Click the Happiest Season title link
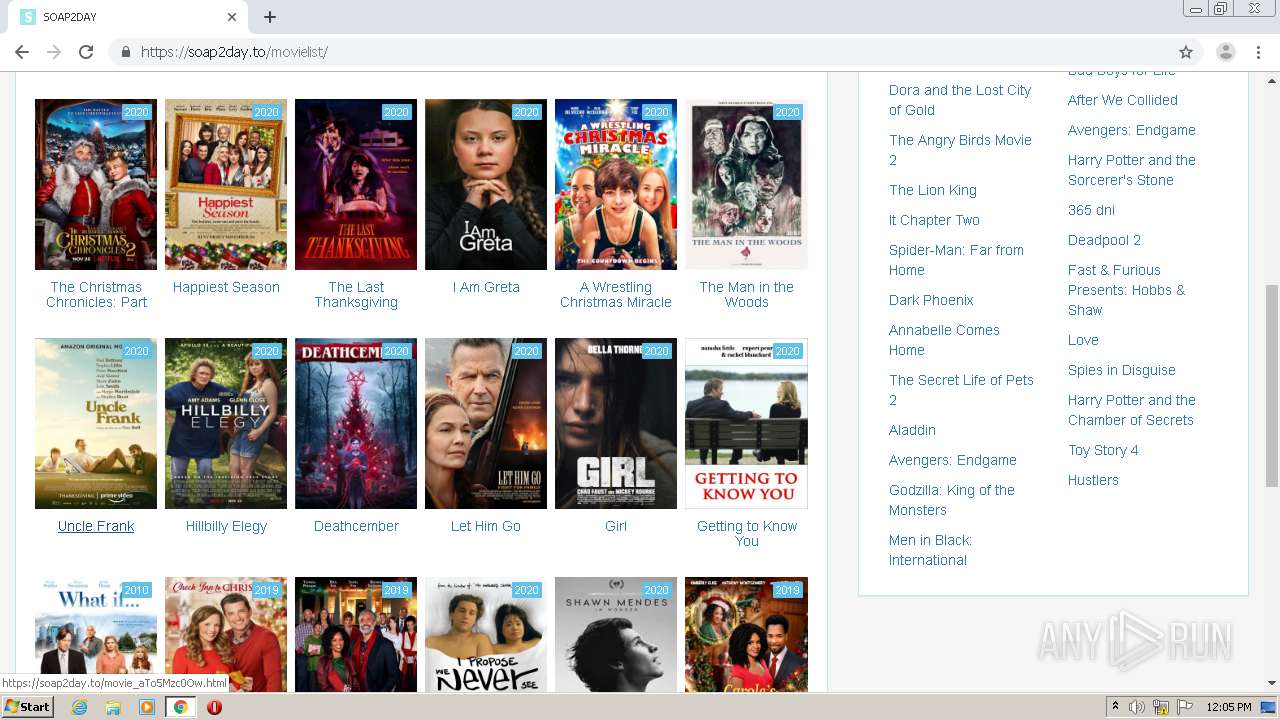 pyautogui.click(x=226, y=287)
